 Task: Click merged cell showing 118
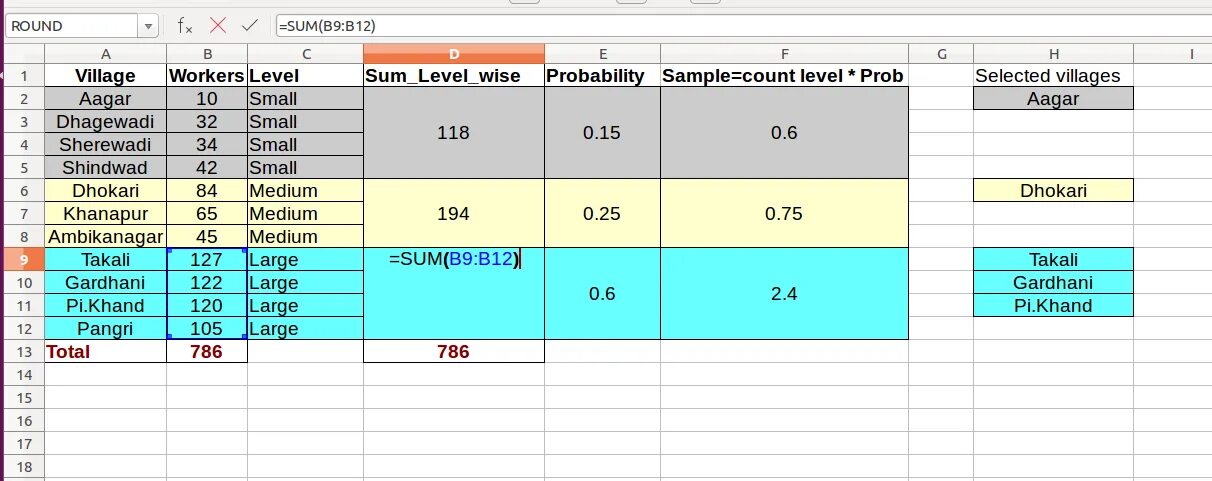454,133
